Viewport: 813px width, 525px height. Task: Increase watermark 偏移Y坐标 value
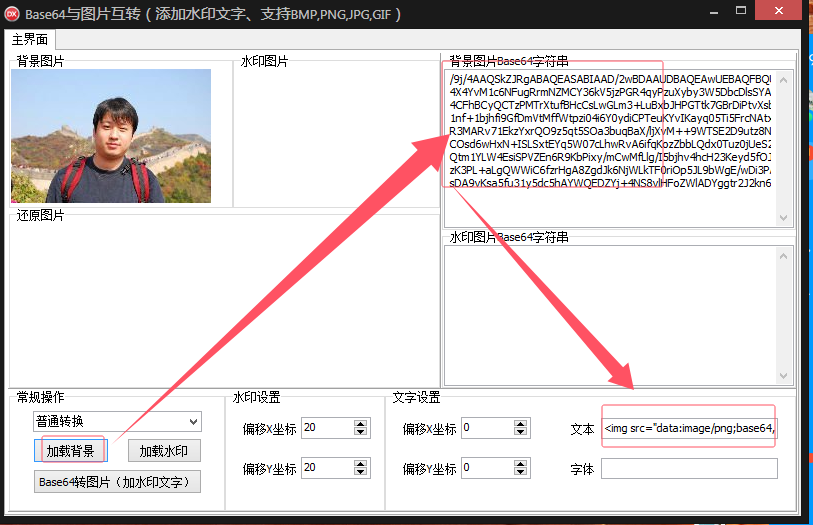[x=360, y=464]
